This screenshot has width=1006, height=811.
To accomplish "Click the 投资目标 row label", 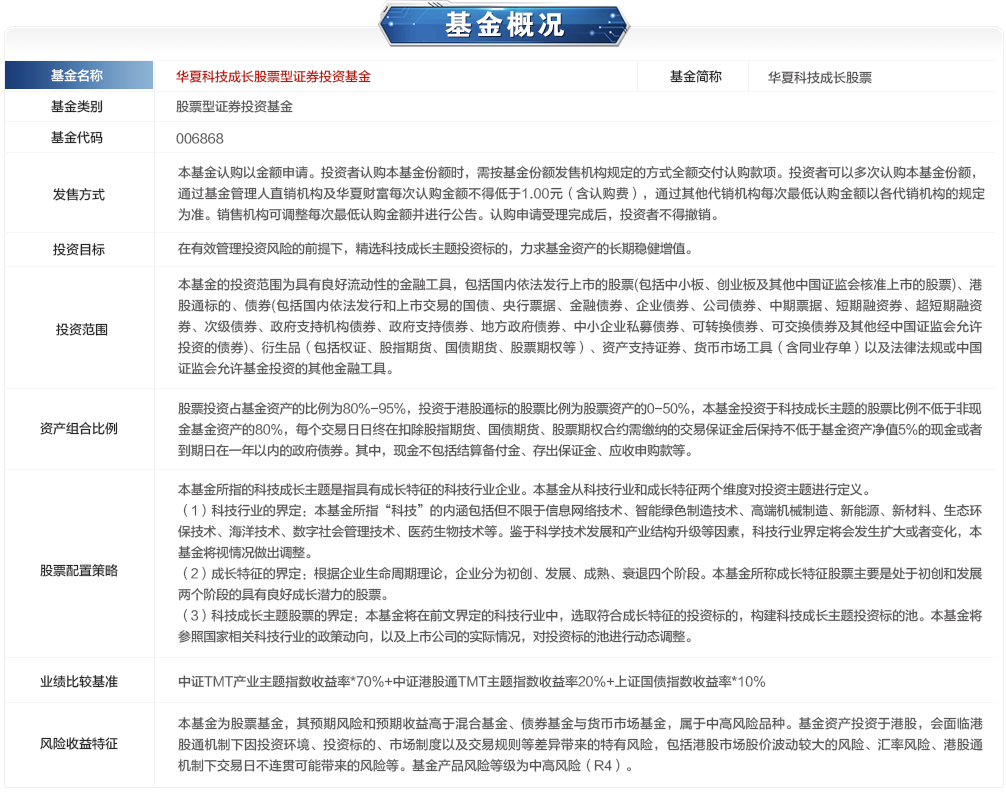I will point(78,249).
